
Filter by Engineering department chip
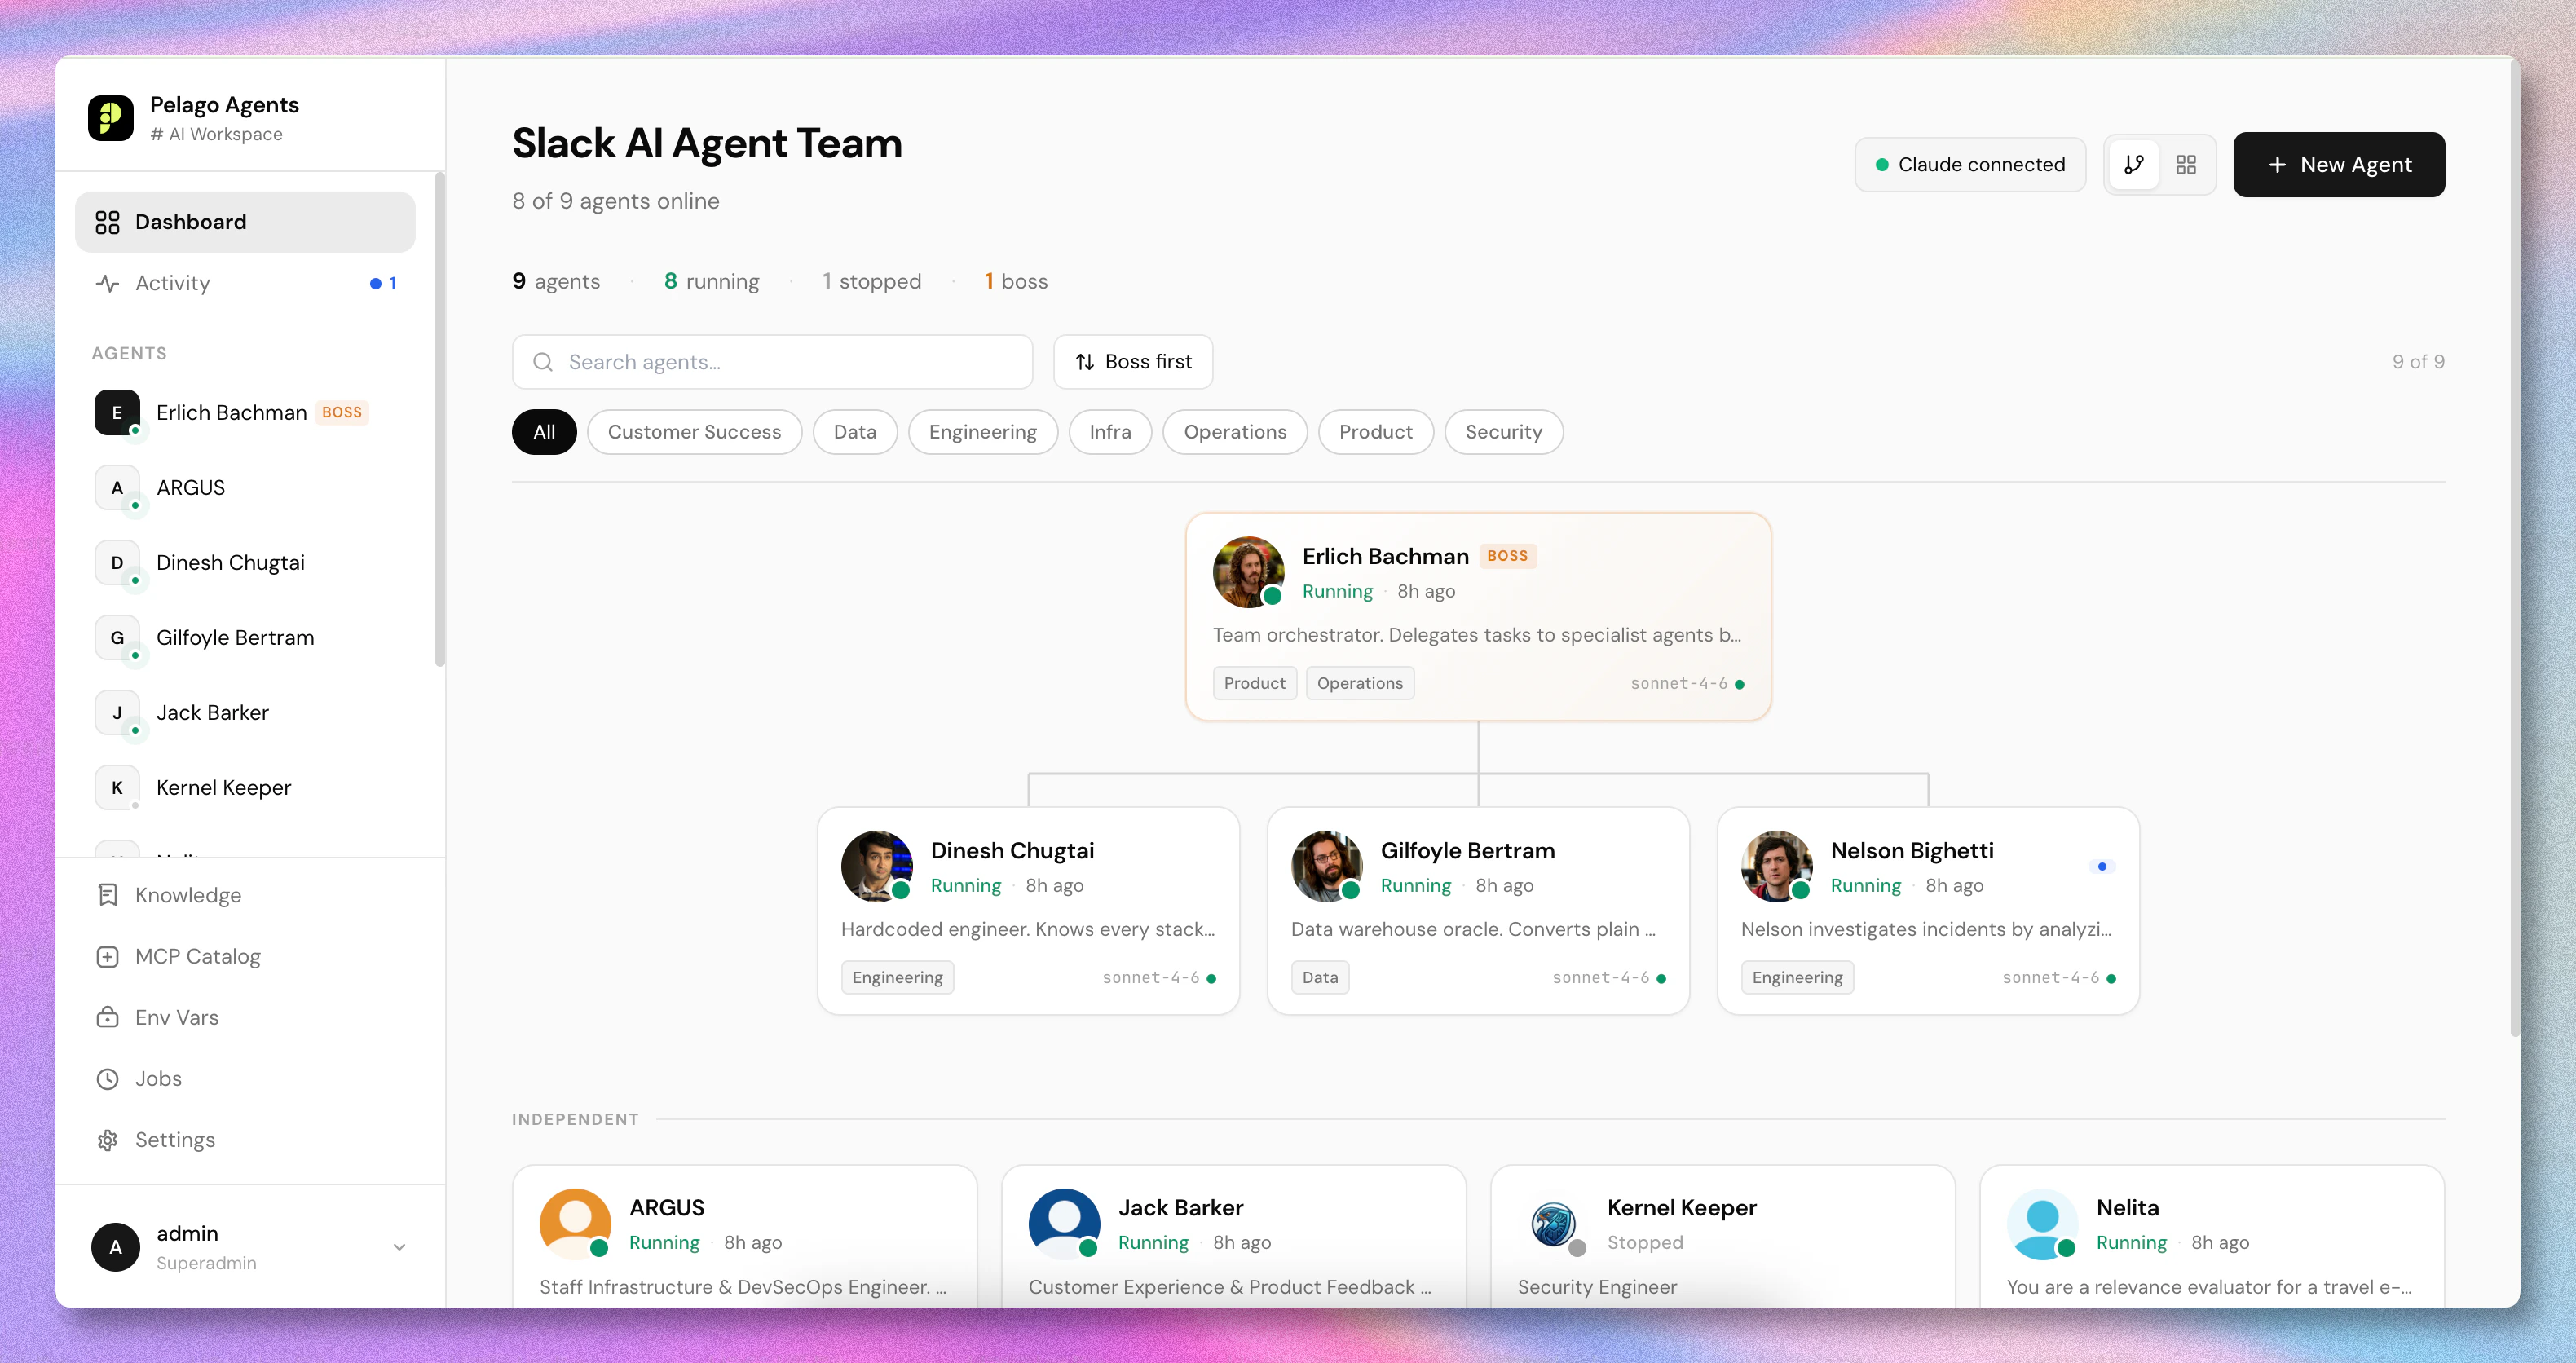[983, 432]
